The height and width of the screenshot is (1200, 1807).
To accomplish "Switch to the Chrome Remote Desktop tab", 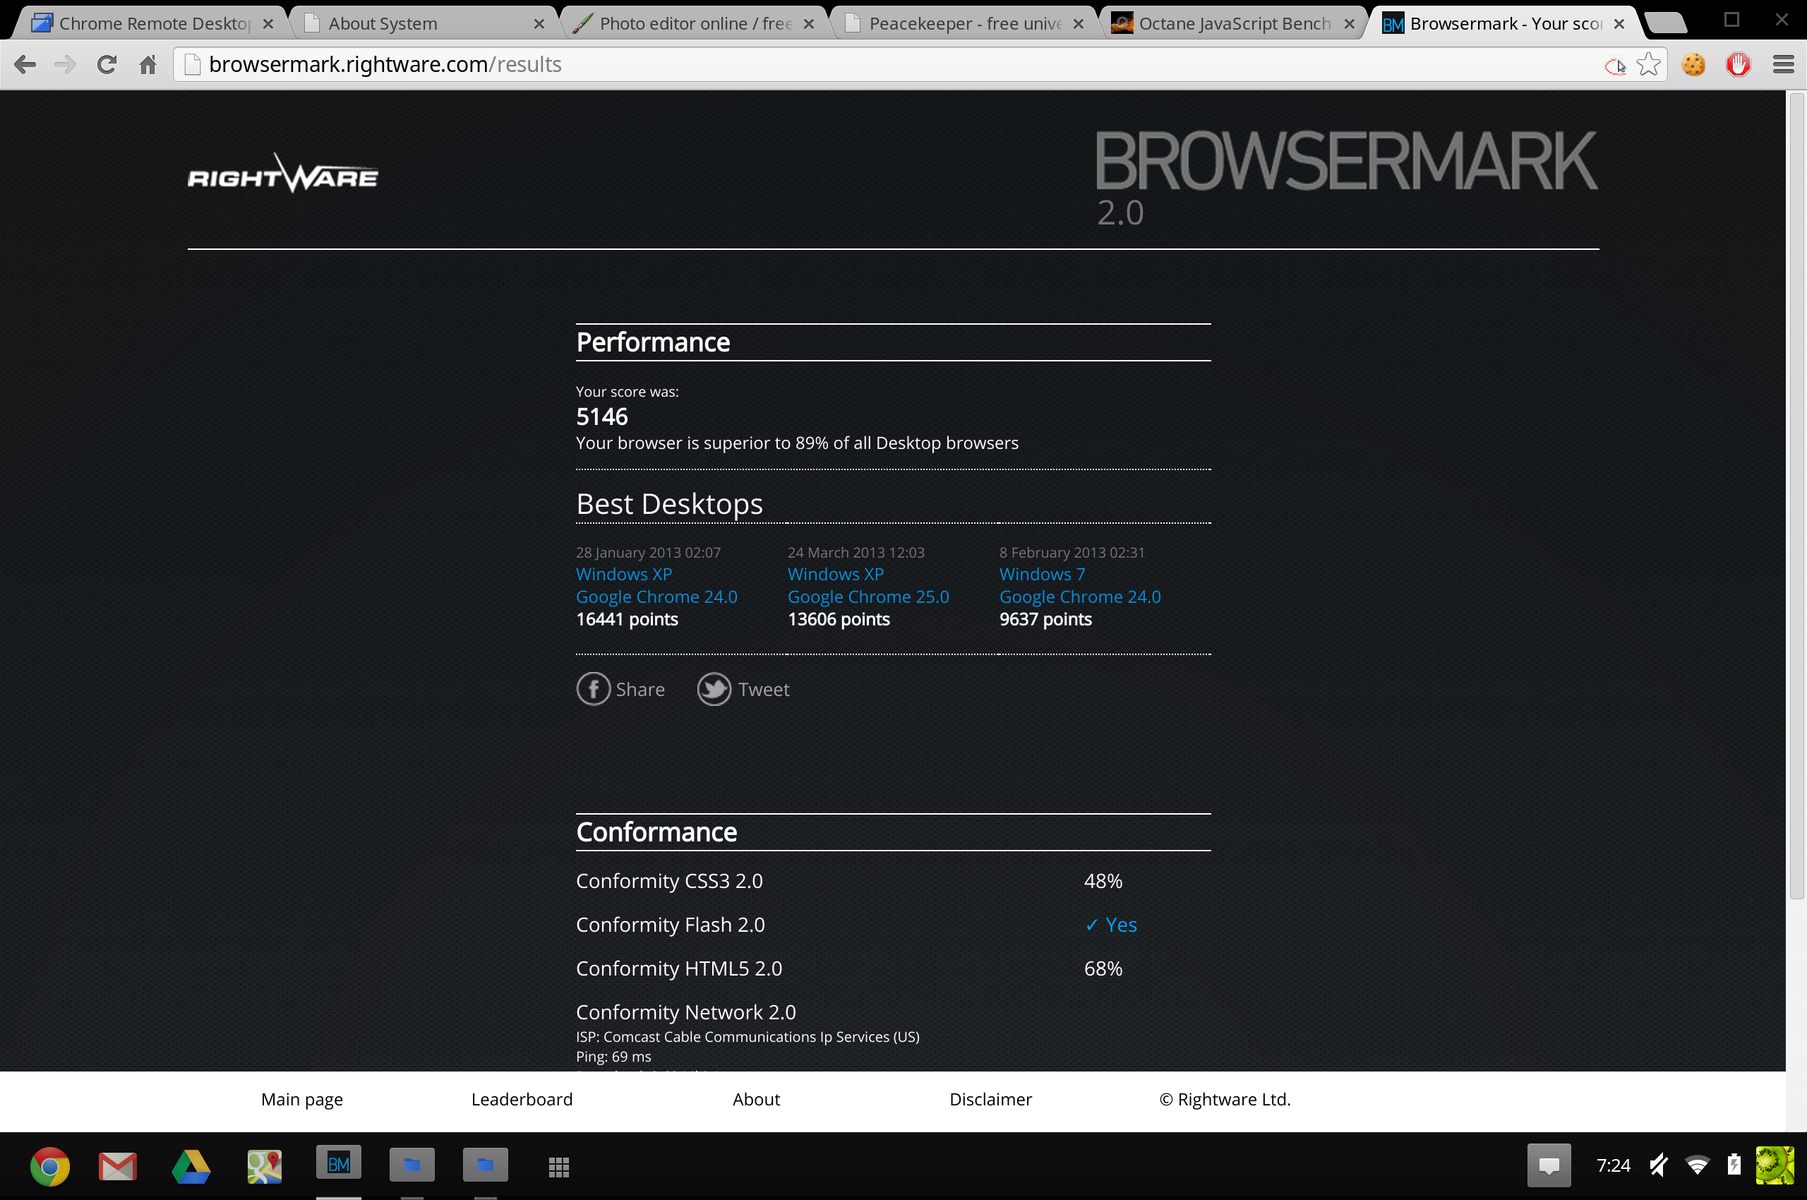I will click(x=153, y=23).
